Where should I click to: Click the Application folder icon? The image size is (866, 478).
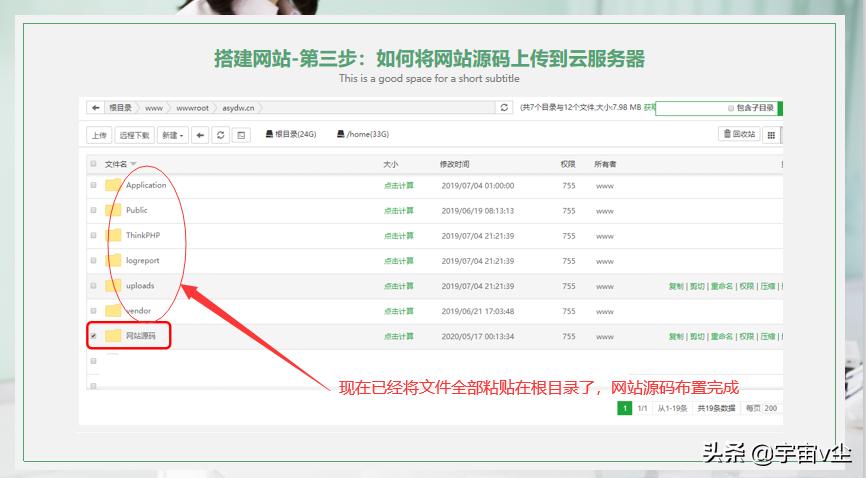[113, 185]
